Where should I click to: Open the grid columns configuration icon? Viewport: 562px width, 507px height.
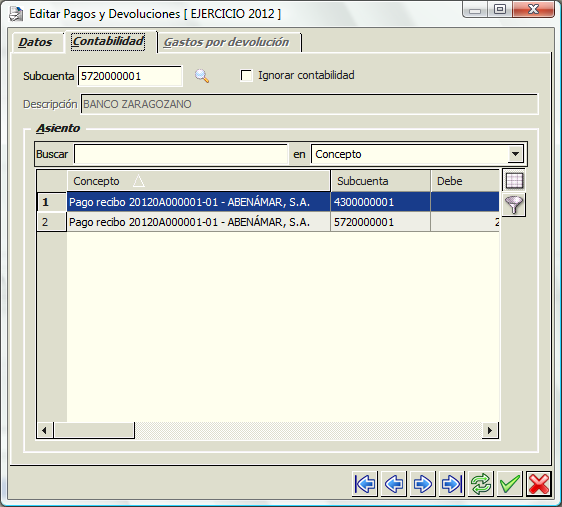[514, 181]
